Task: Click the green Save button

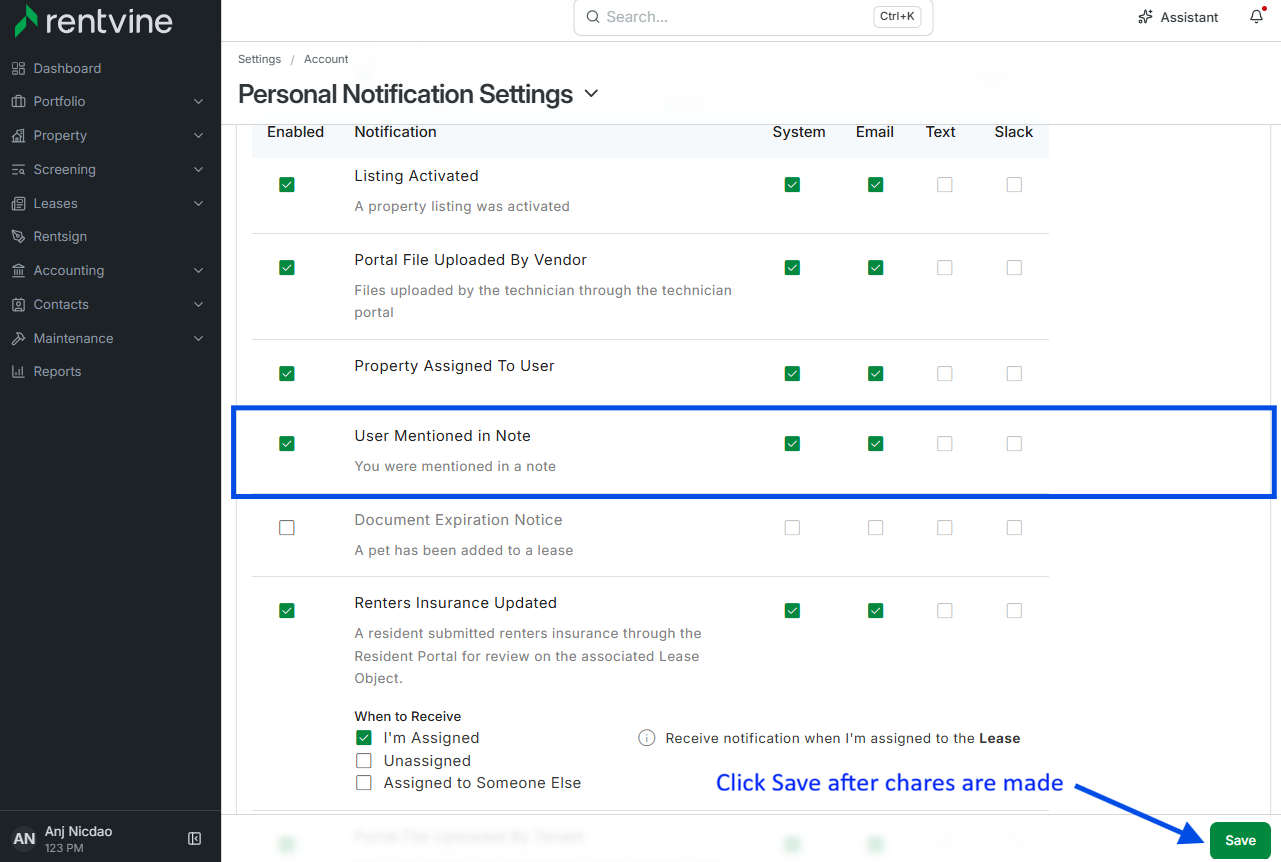Action: point(1240,840)
